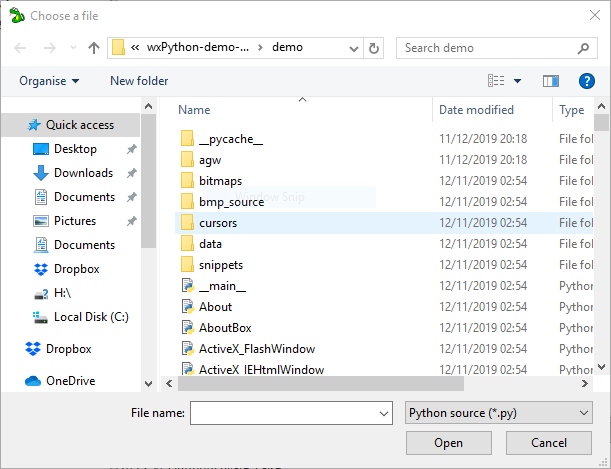Expand the address bar path dropdown
This screenshot has width=611, height=469.
[x=353, y=48]
